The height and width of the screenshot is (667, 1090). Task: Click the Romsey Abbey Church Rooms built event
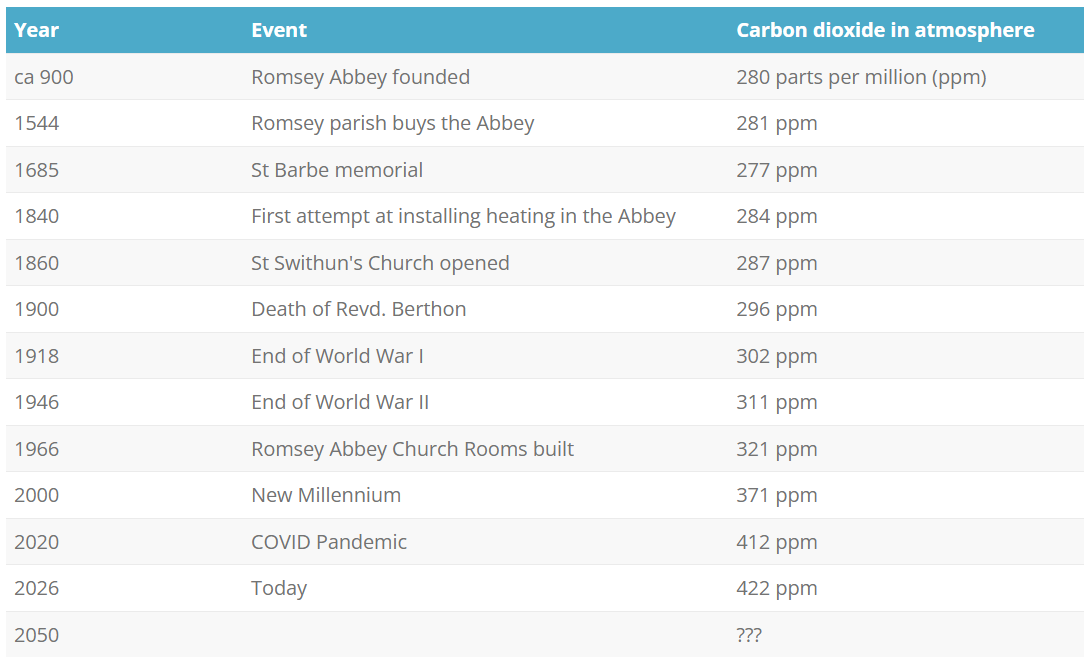(x=412, y=449)
